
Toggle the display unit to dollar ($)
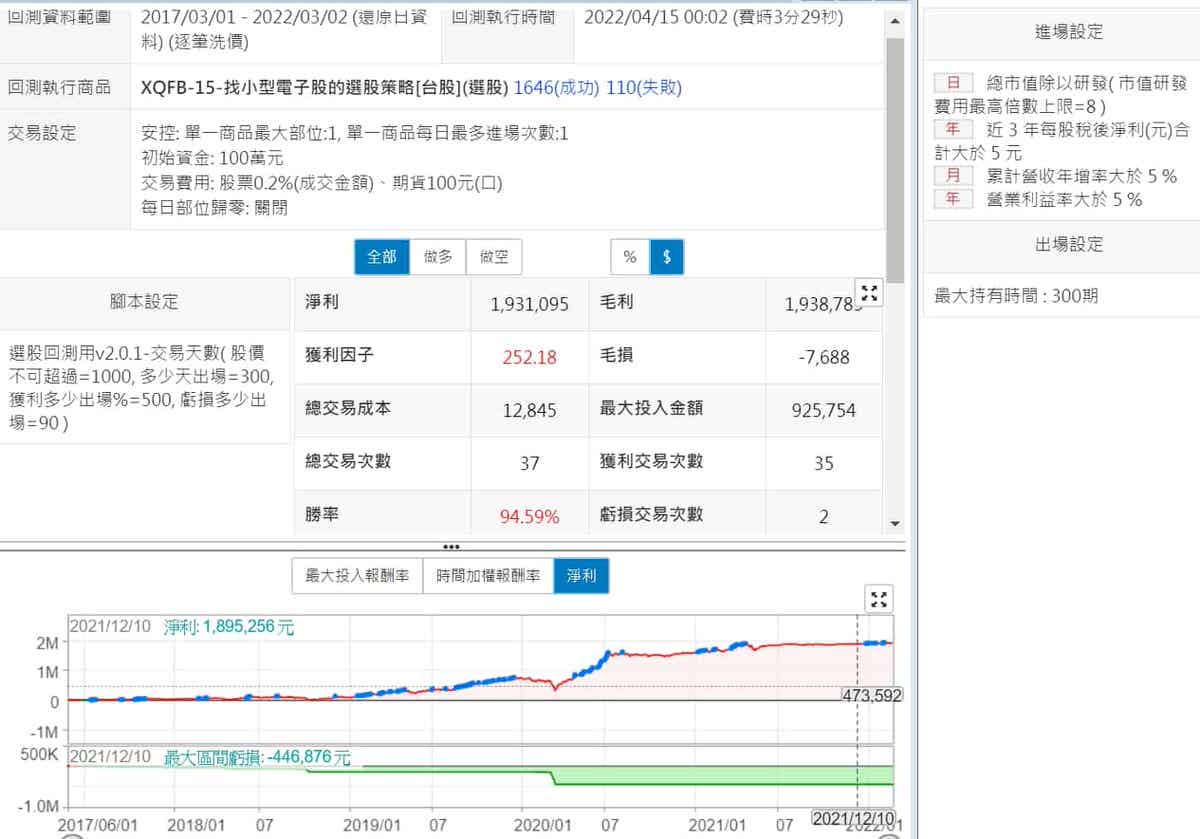coord(667,257)
